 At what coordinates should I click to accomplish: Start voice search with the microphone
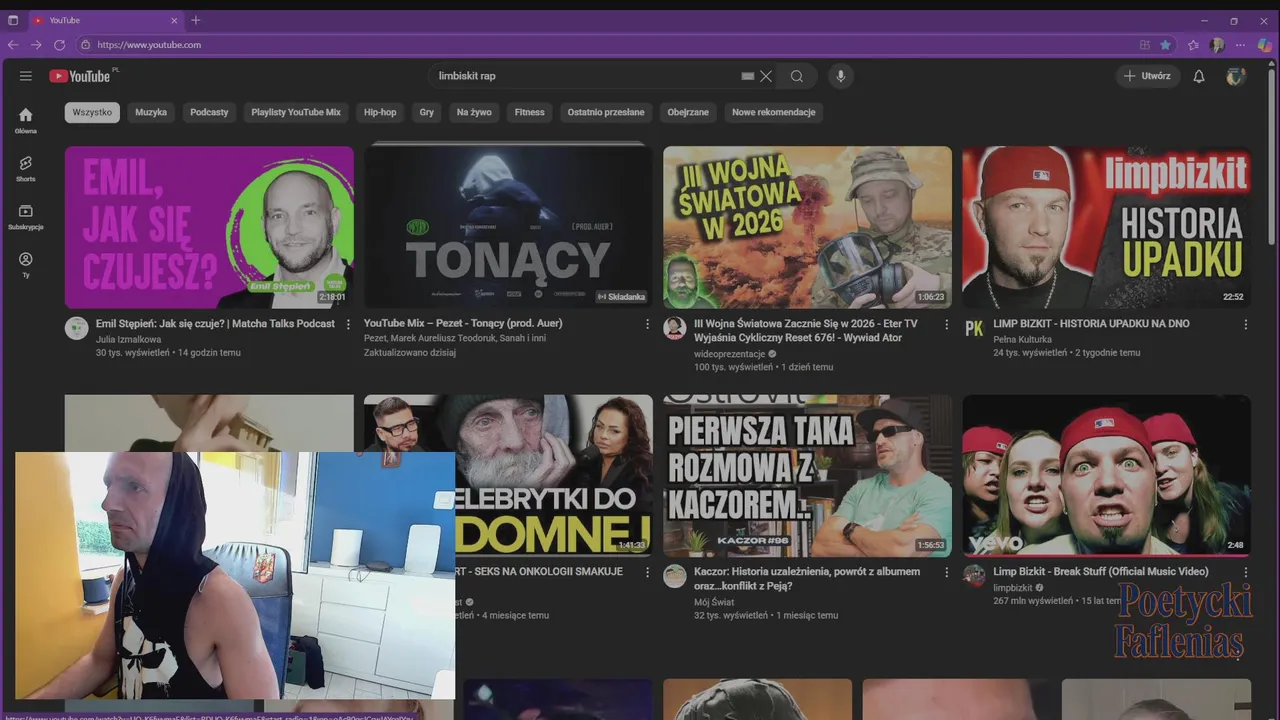coord(840,76)
